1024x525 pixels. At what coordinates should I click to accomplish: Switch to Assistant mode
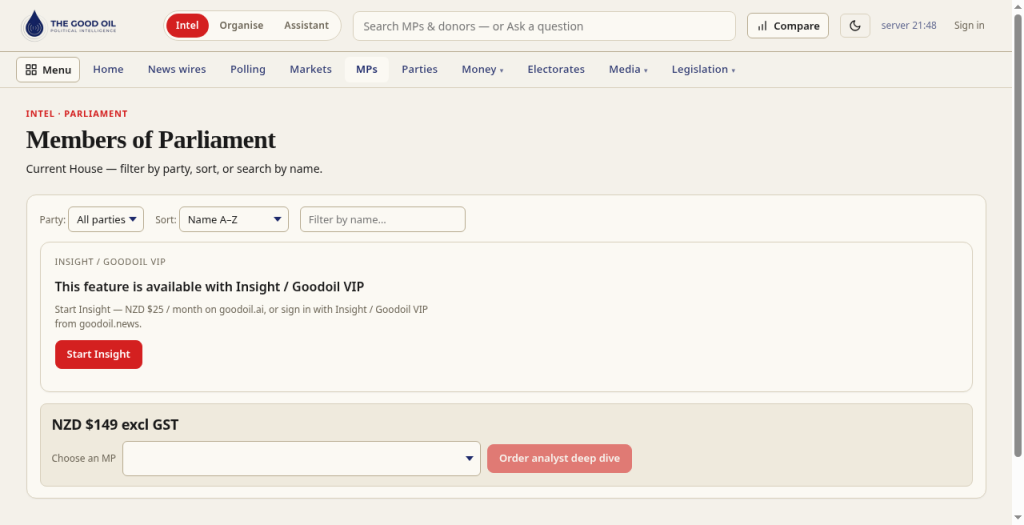pyautogui.click(x=306, y=25)
